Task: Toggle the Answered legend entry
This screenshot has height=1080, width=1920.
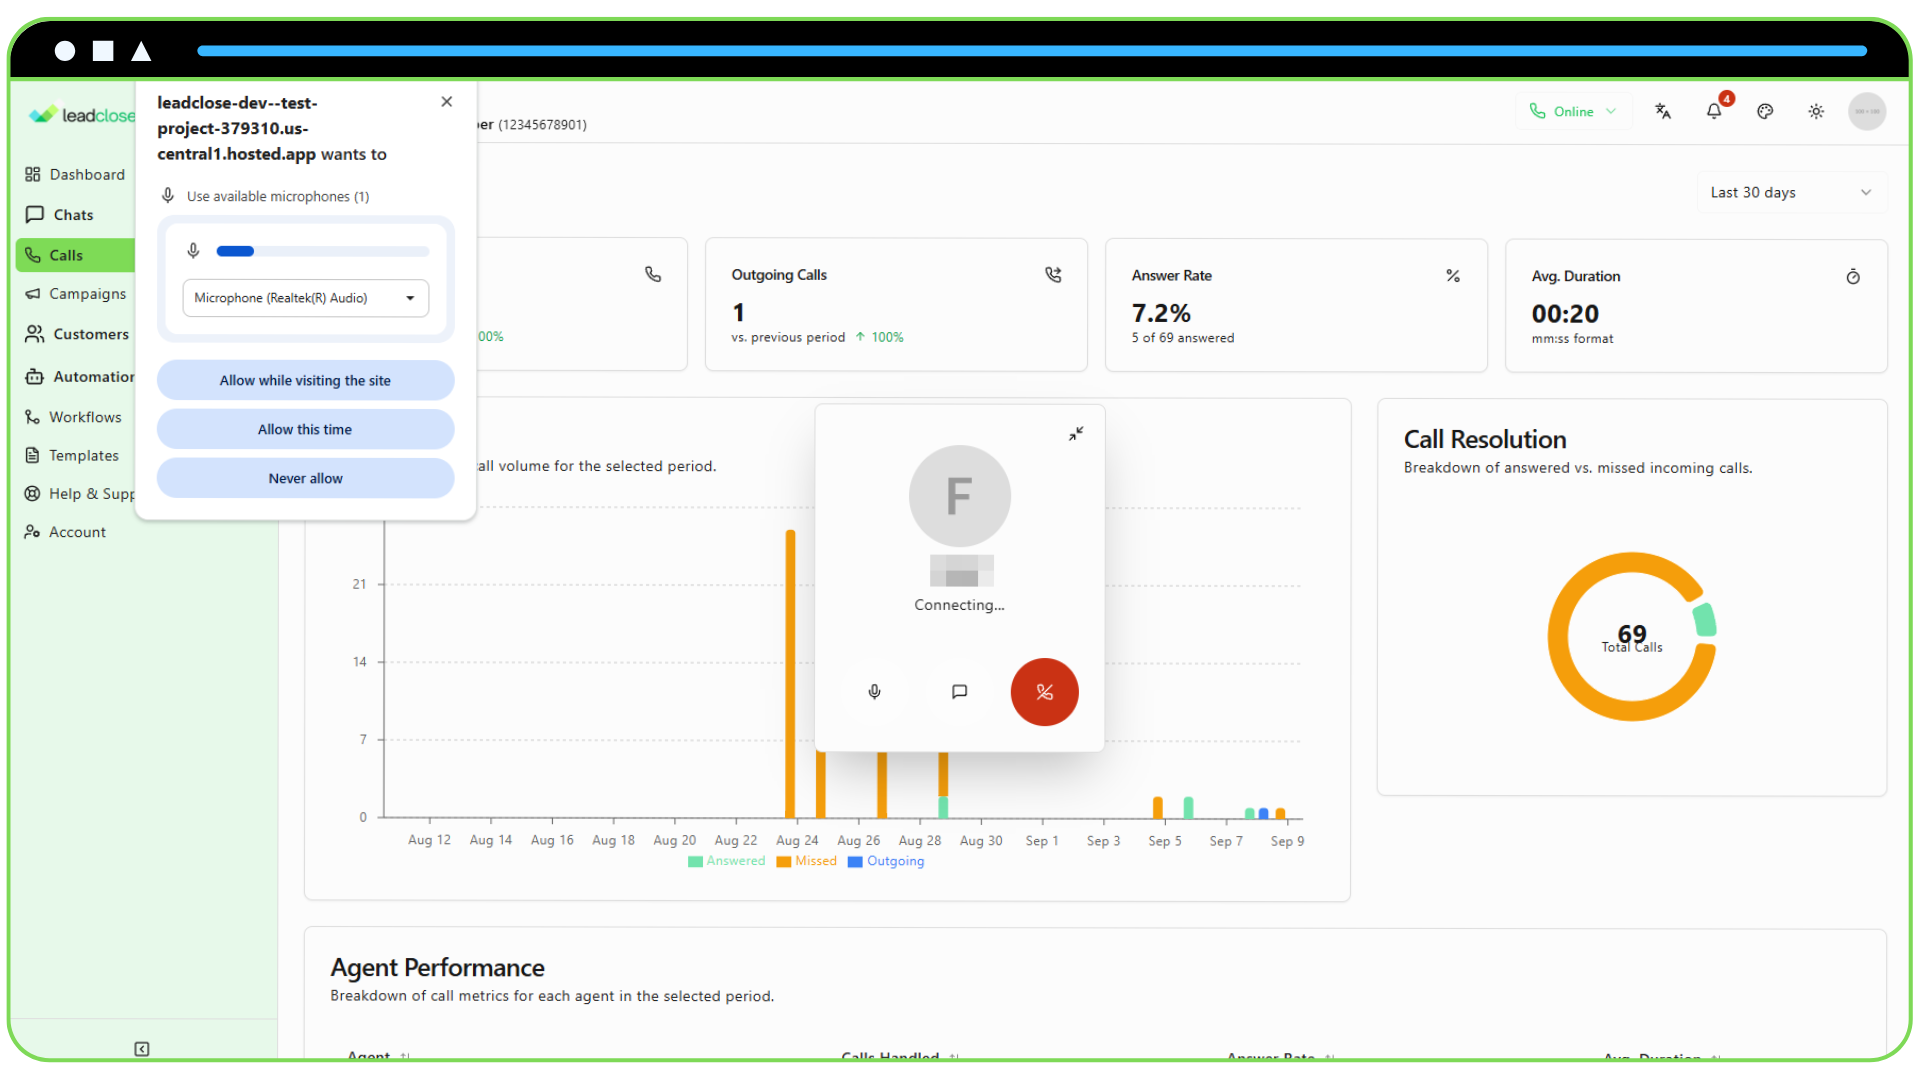Action: tap(726, 862)
